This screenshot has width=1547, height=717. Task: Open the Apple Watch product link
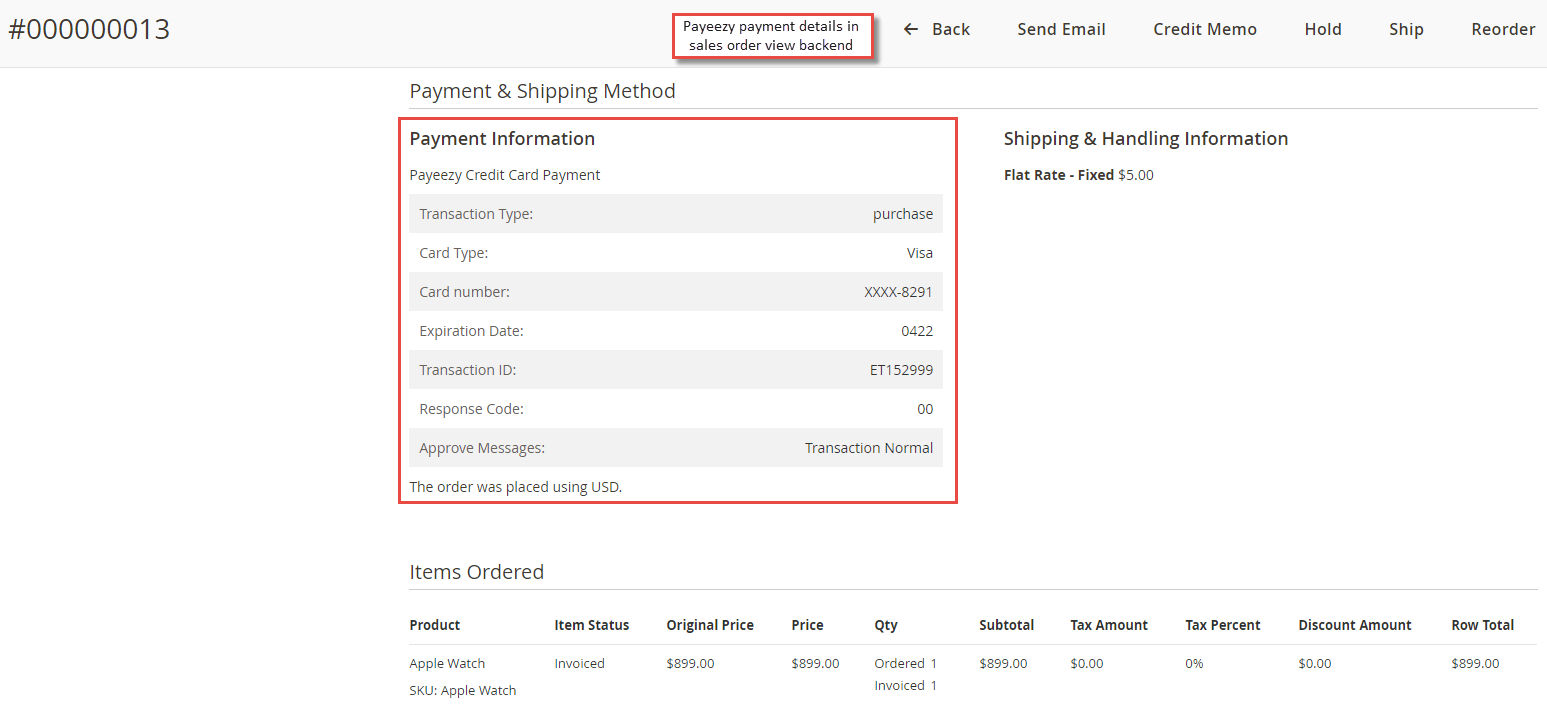point(446,663)
